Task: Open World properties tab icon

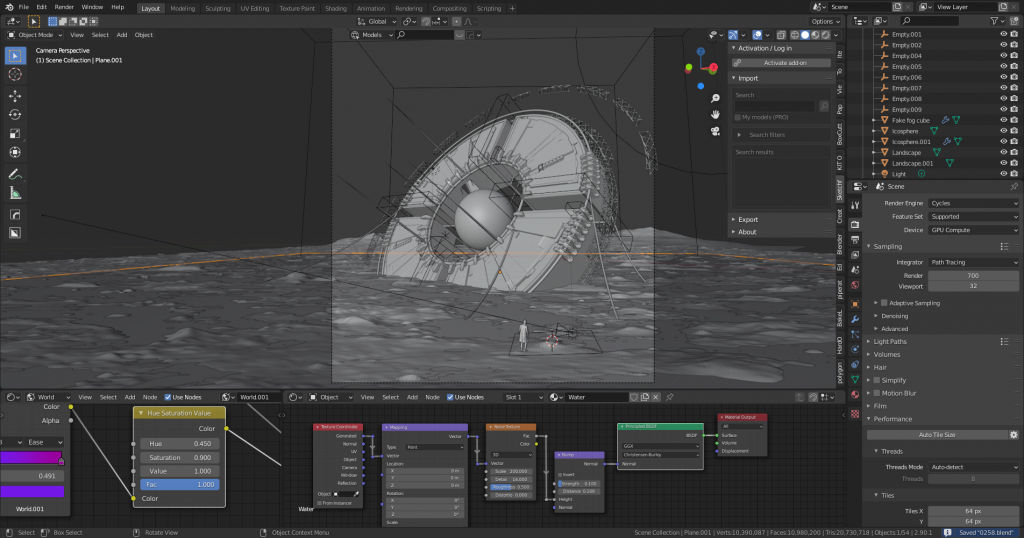Action: point(855,285)
